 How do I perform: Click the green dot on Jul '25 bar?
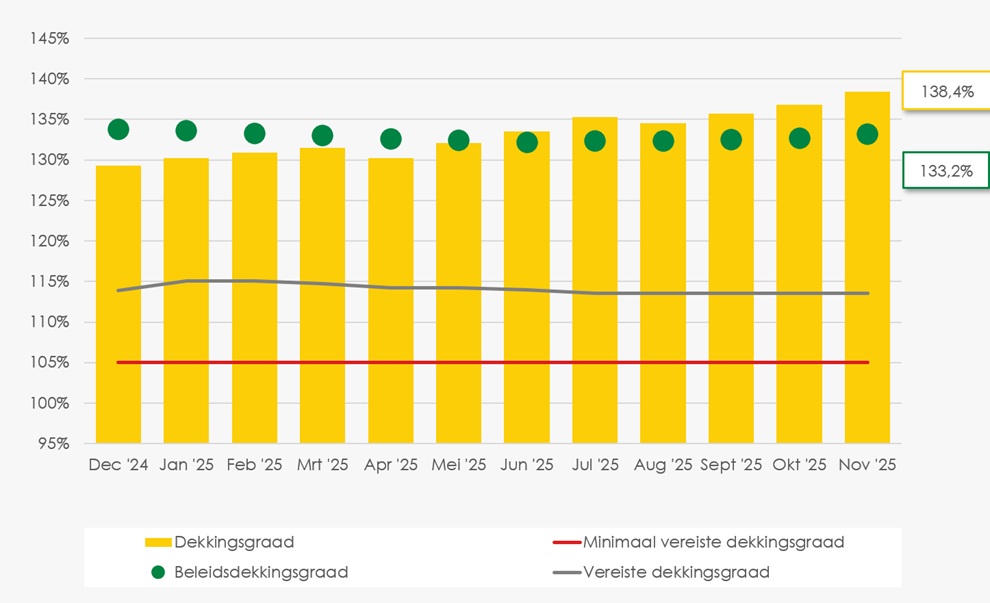(x=594, y=141)
